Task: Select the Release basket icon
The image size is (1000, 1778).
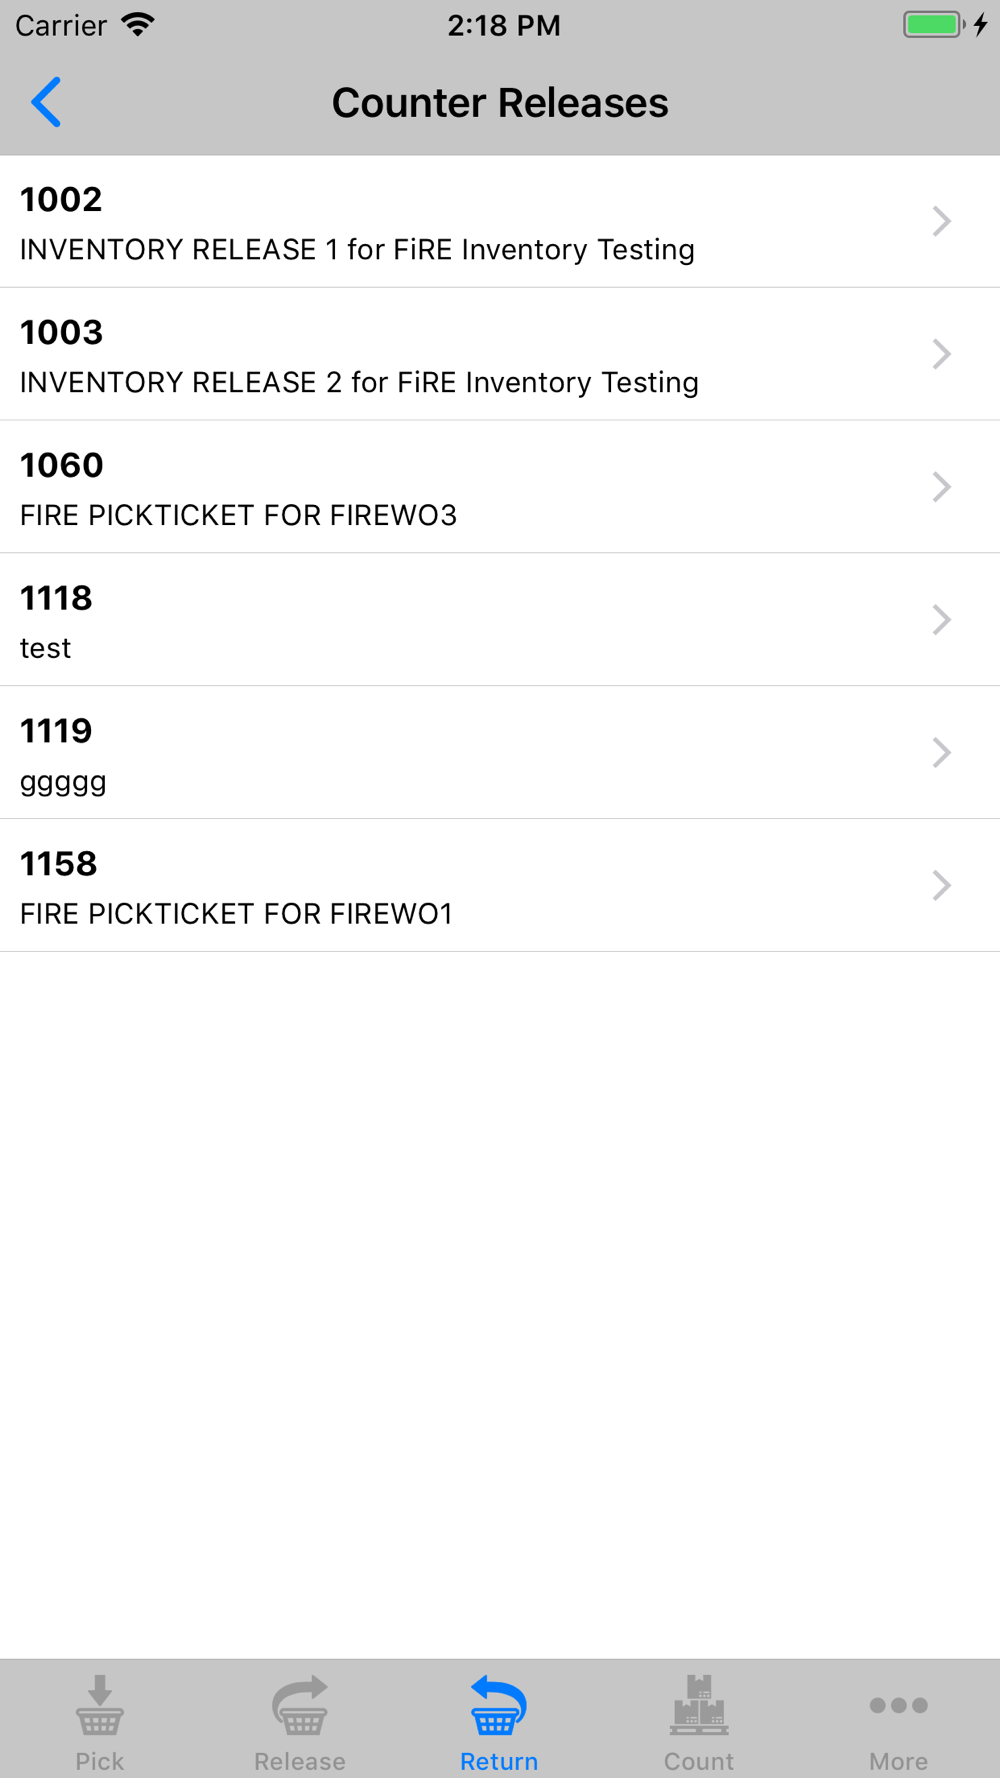Action: pos(300,1705)
